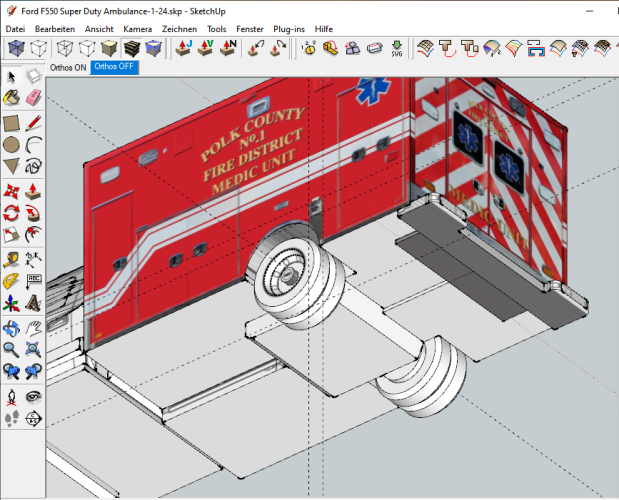Screen dimensions: 619x500
Task: Open the Ansicht menu
Action: point(99,29)
